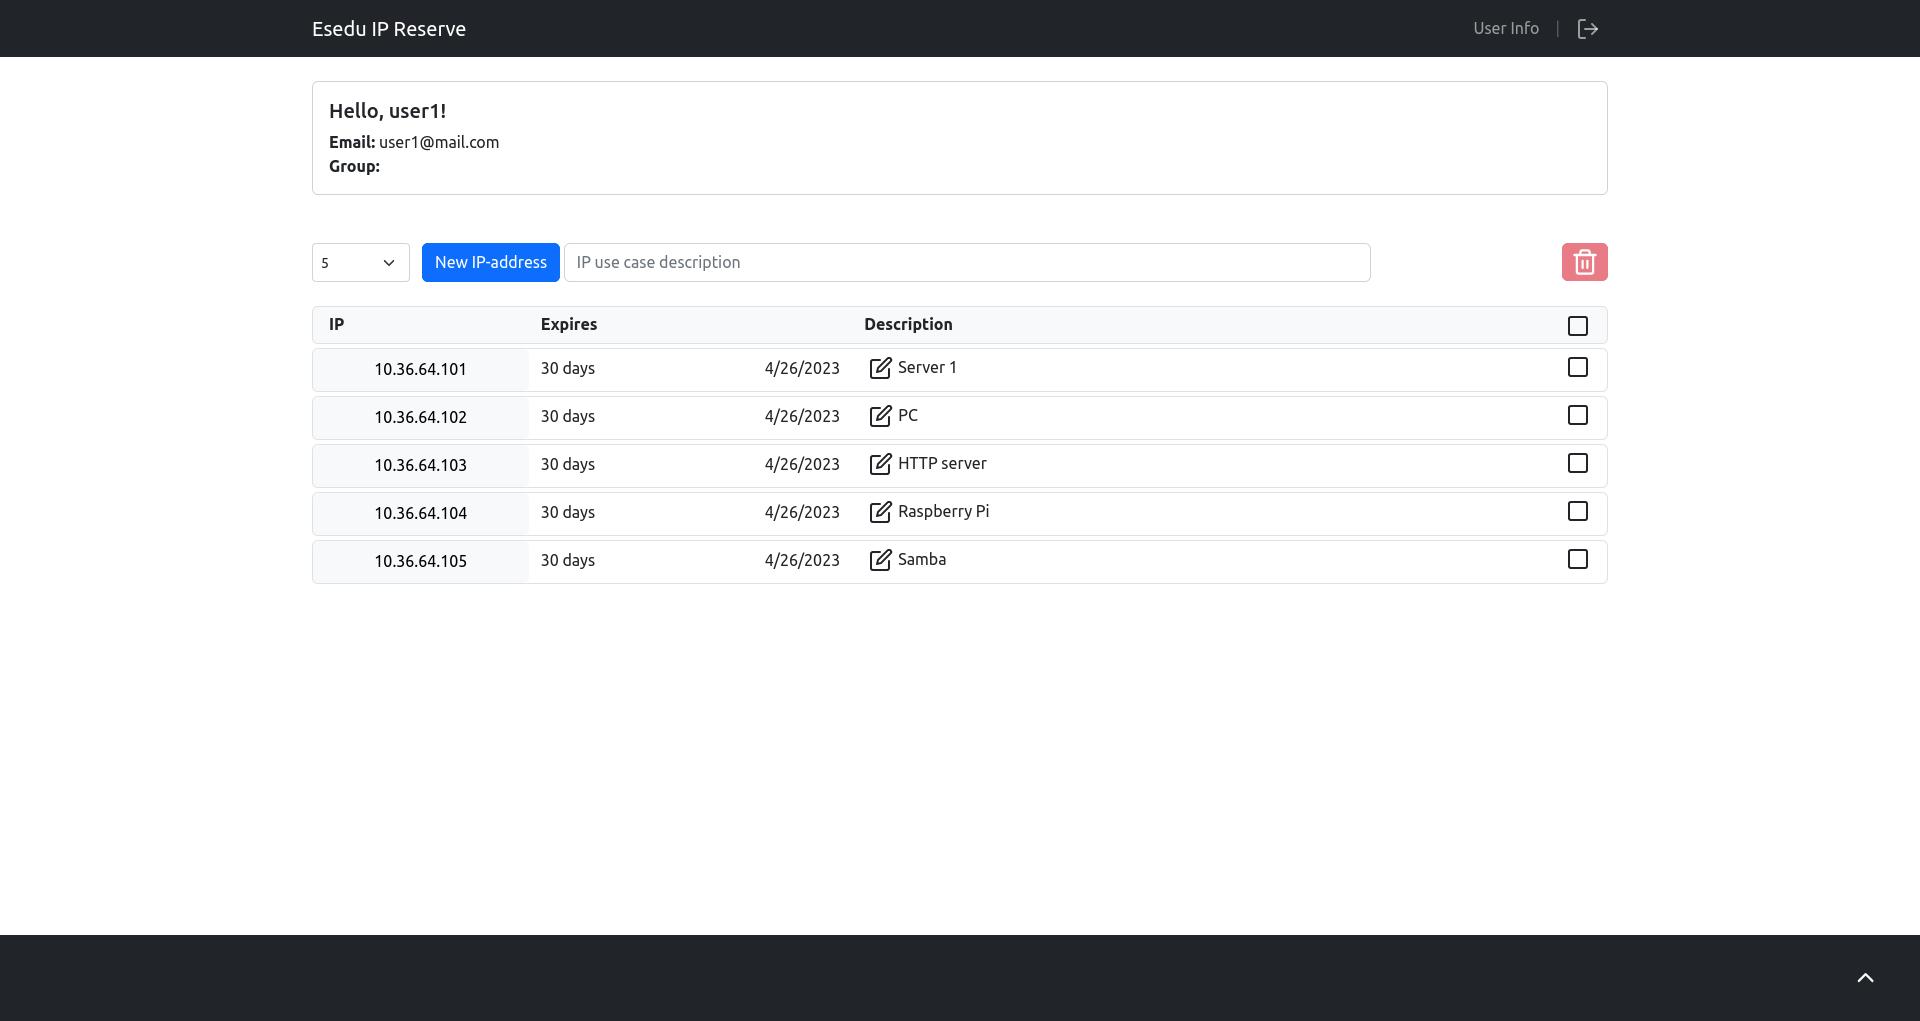Edit the Raspberry Pi description
The image size is (1920, 1021).
click(x=880, y=513)
